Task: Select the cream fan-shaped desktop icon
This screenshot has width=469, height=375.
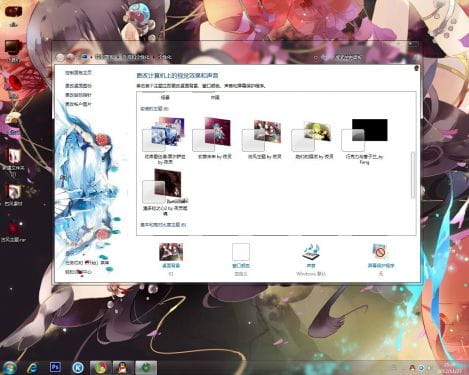Action: (13, 123)
